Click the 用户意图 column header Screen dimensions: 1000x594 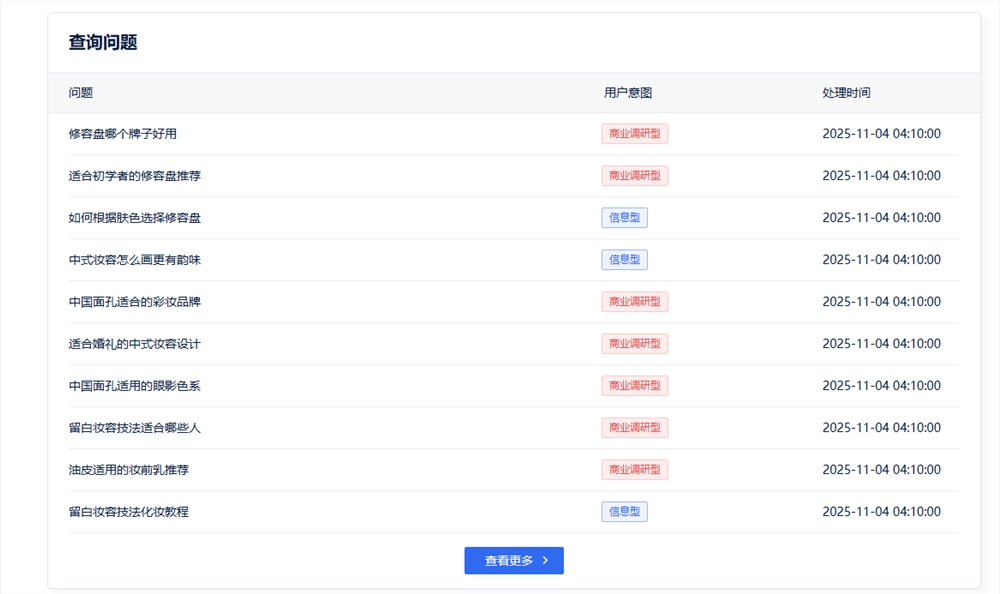click(x=628, y=93)
